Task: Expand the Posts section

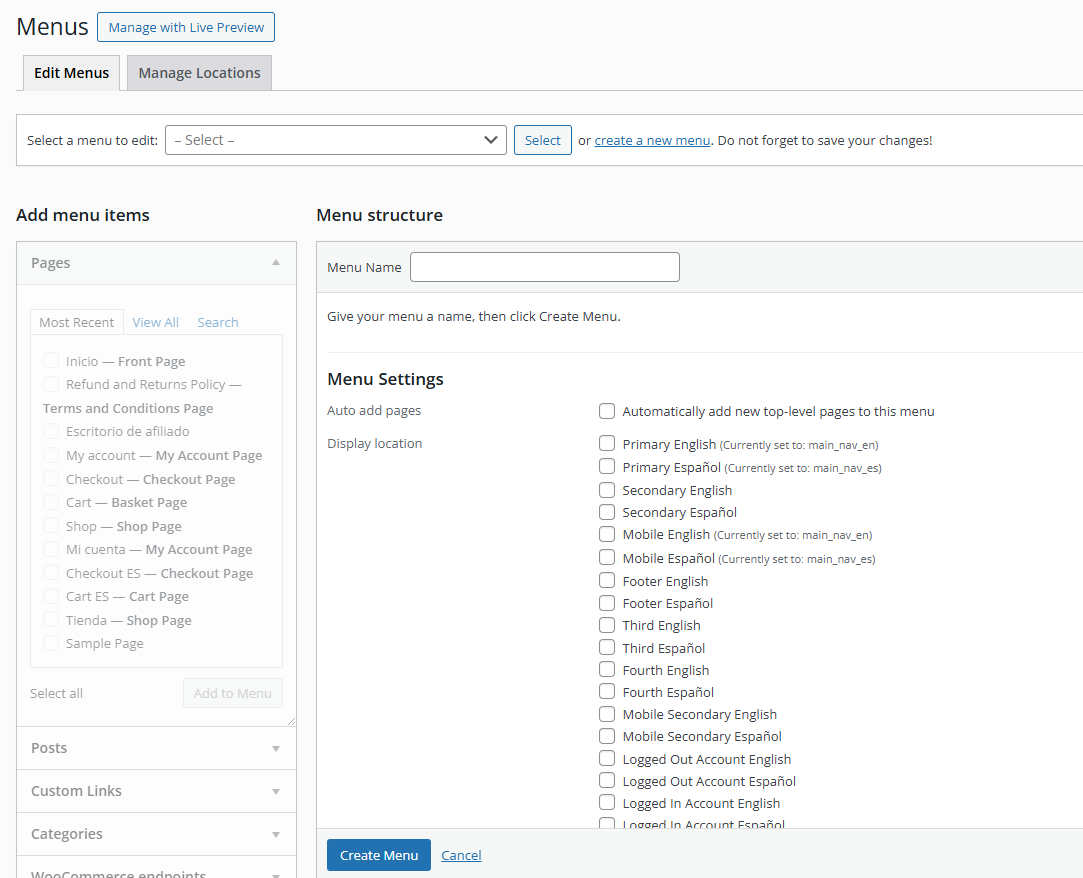Action: click(276, 748)
